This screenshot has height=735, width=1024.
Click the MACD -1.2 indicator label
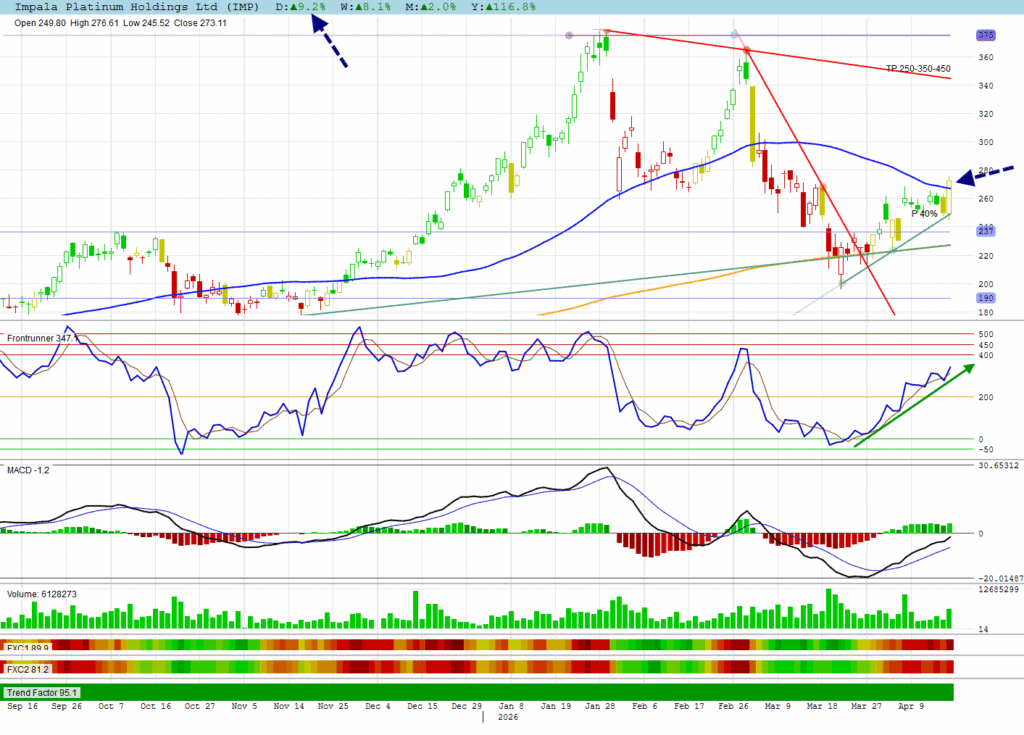tap(29, 469)
